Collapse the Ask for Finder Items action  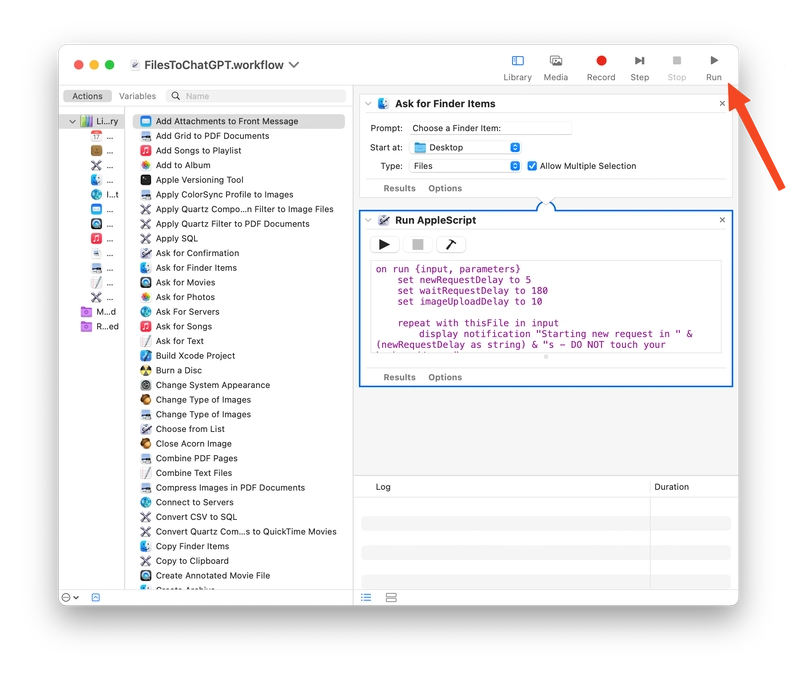[368, 104]
